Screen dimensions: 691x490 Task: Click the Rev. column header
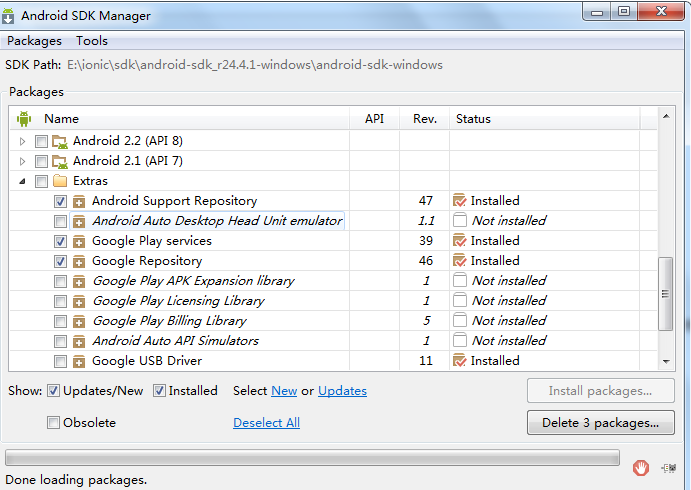coord(425,119)
